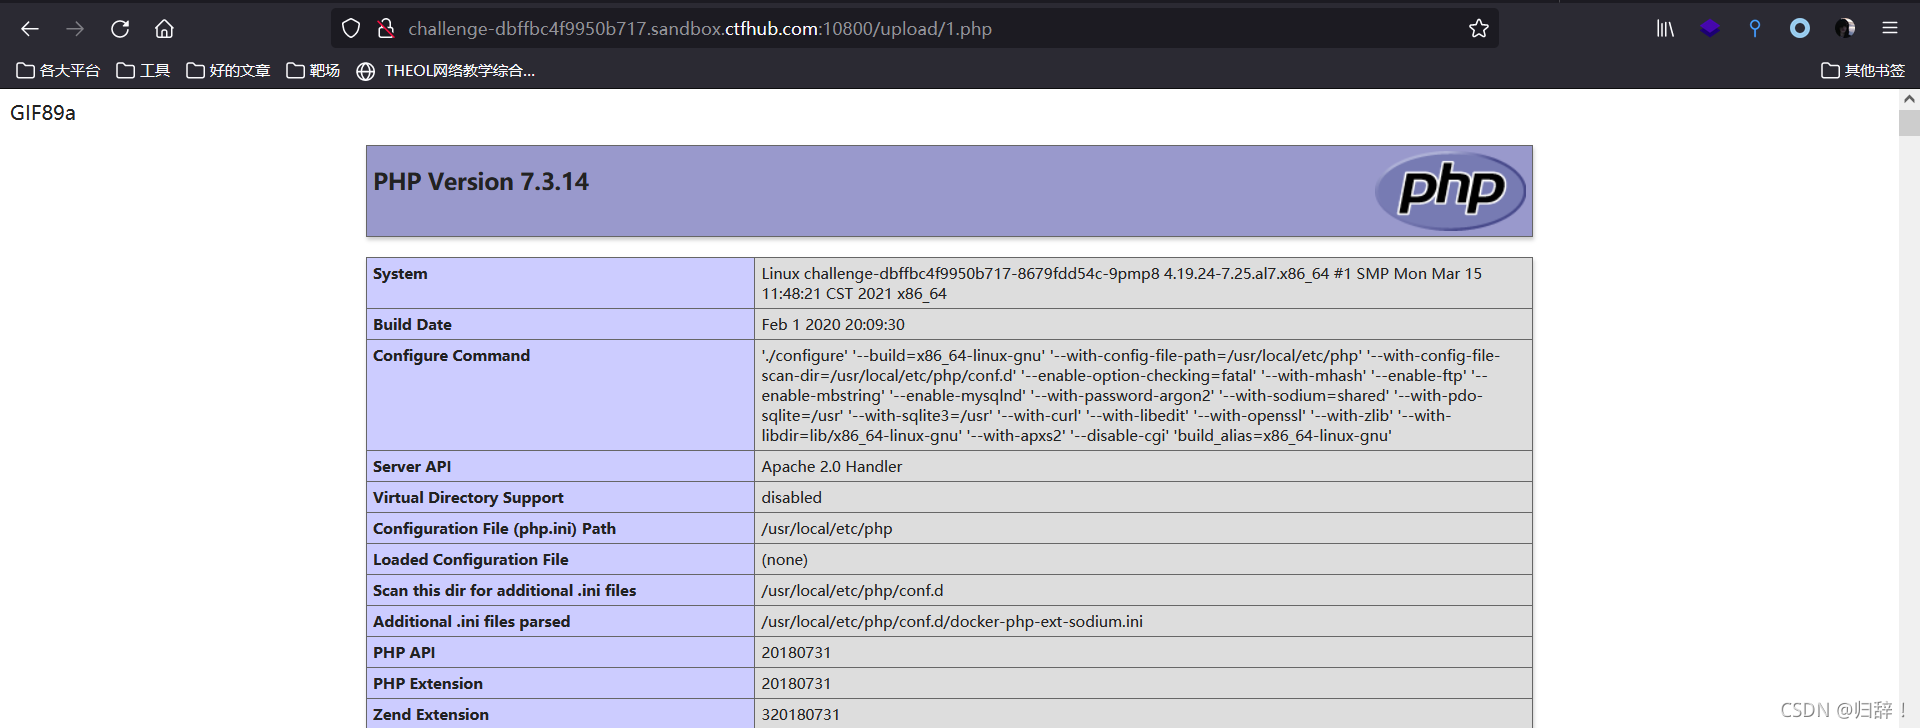Click the Server API row label
1920x728 pixels.
click(412, 467)
